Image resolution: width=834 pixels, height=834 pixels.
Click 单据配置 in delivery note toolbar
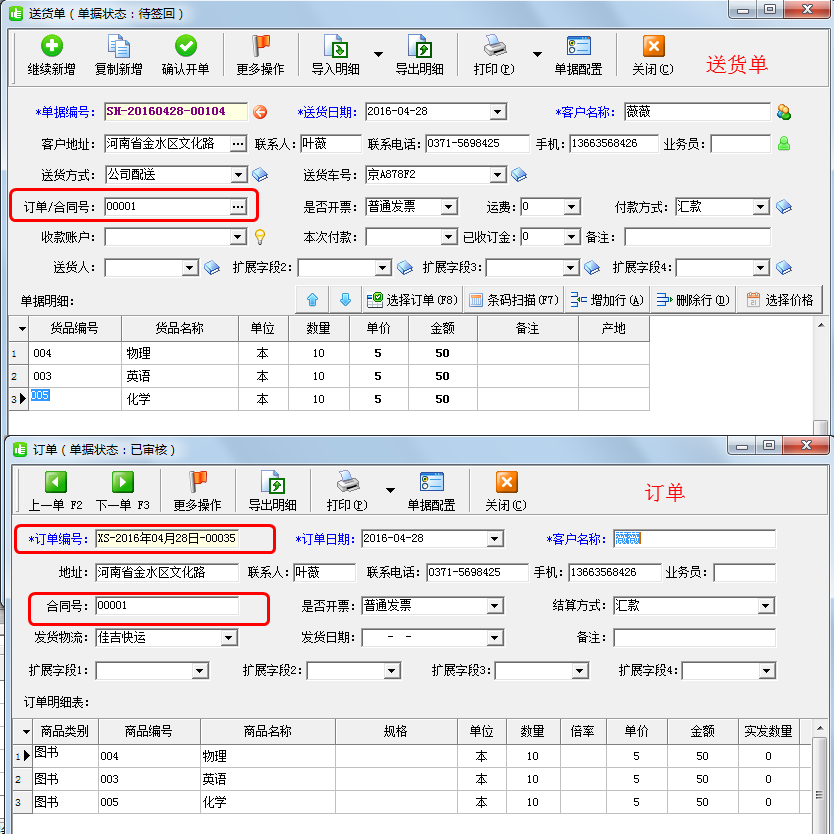click(x=578, y=55)
